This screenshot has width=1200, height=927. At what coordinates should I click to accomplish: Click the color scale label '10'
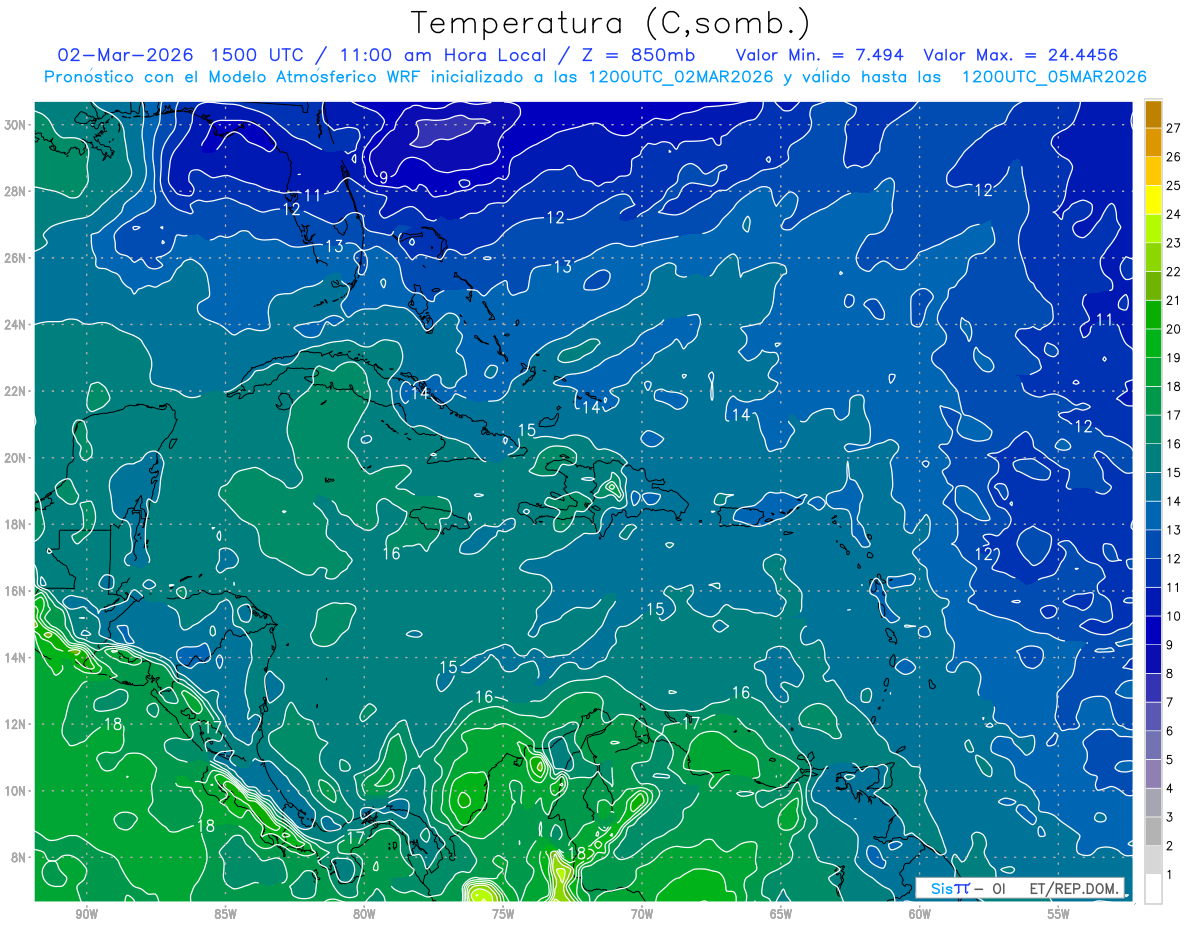pyautogui.click(x=1174, y=616)
